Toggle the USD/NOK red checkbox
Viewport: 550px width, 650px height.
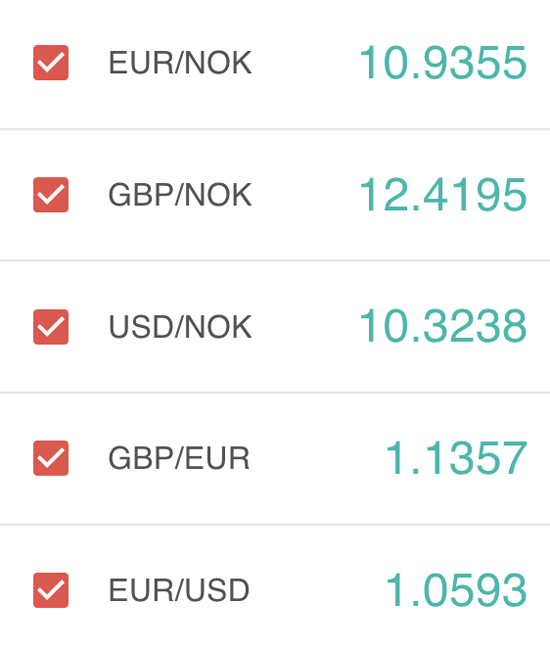click(51, 327)
